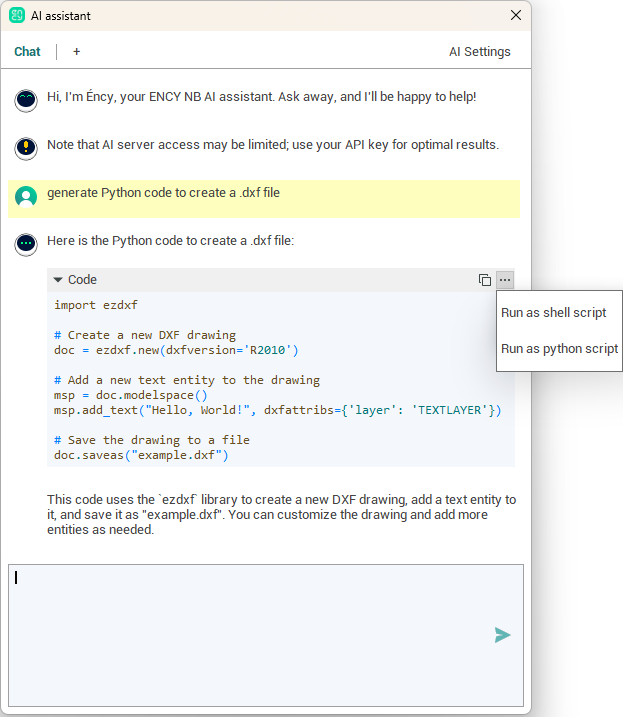Choose Run as python script

click(559, 349)
